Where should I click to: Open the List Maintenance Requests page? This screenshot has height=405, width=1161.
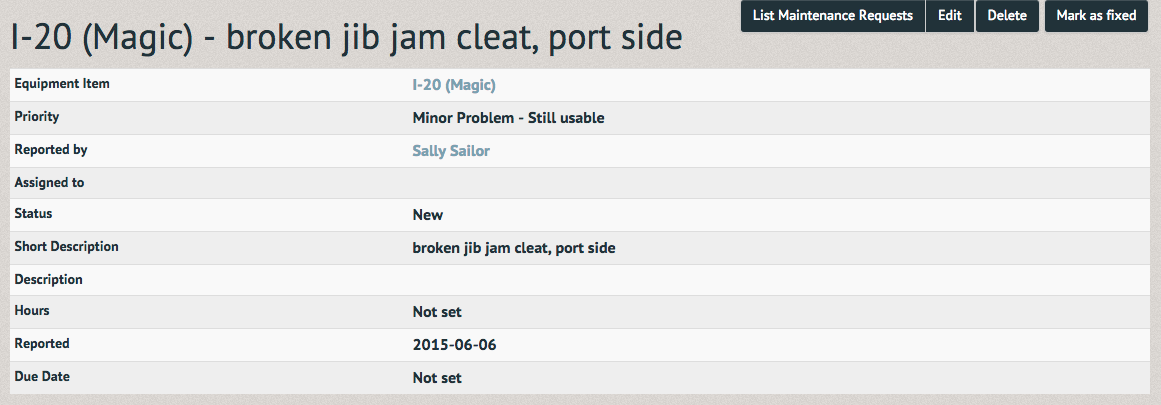(x=833, y=16)
